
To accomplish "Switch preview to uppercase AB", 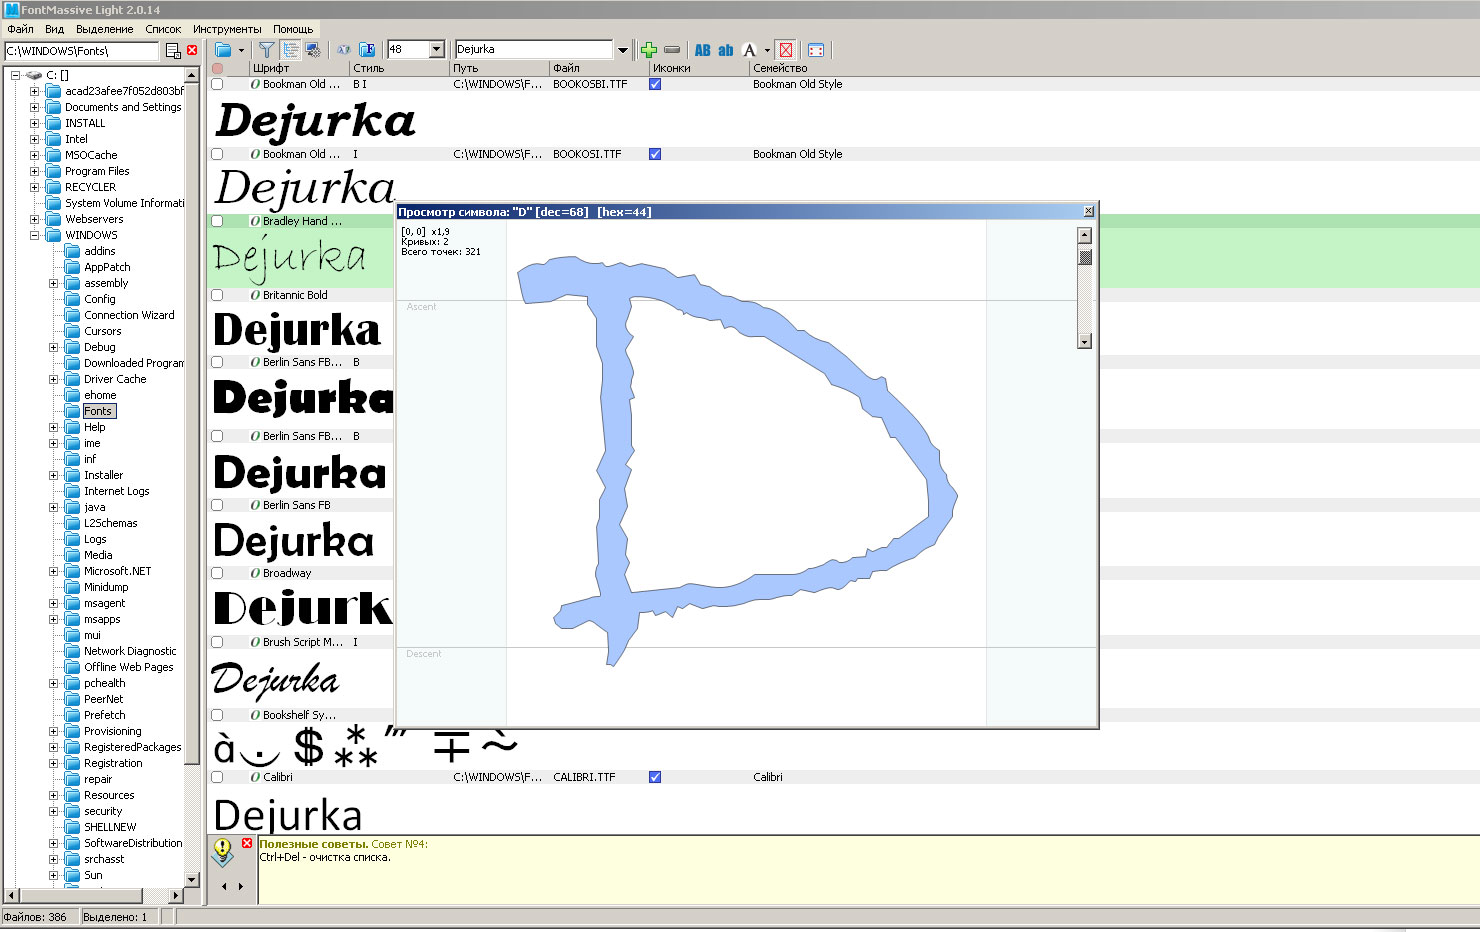I will (x=703, y=50).
